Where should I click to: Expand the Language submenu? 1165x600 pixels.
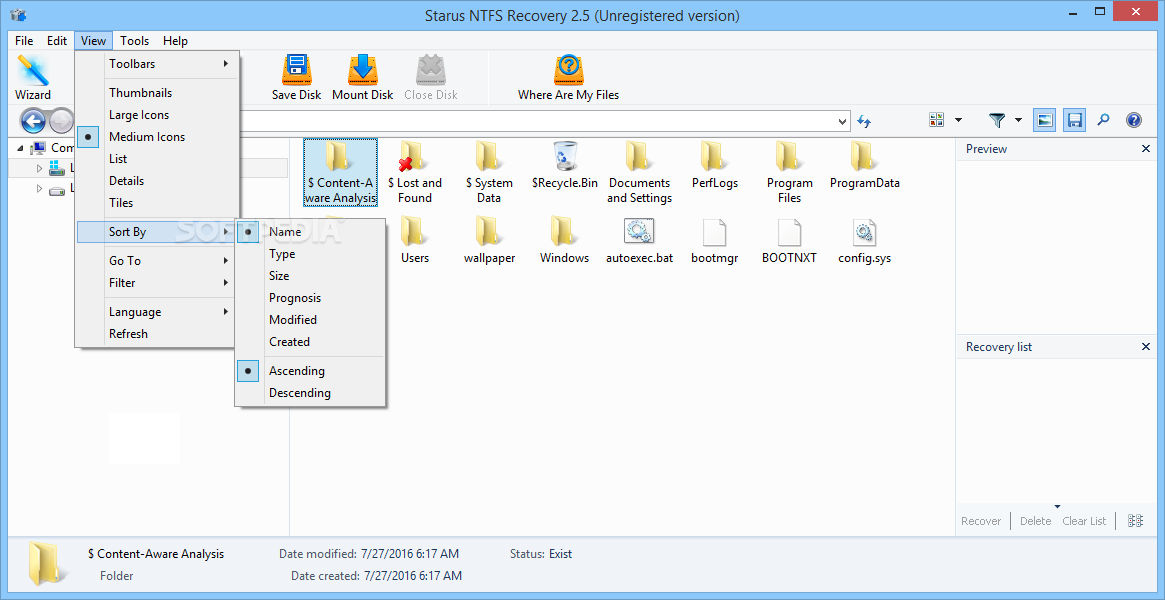tap(158, 312)
